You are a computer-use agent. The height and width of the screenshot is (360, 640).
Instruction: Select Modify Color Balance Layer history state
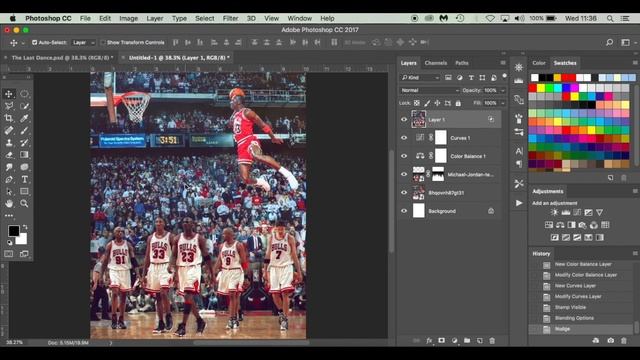586,275
